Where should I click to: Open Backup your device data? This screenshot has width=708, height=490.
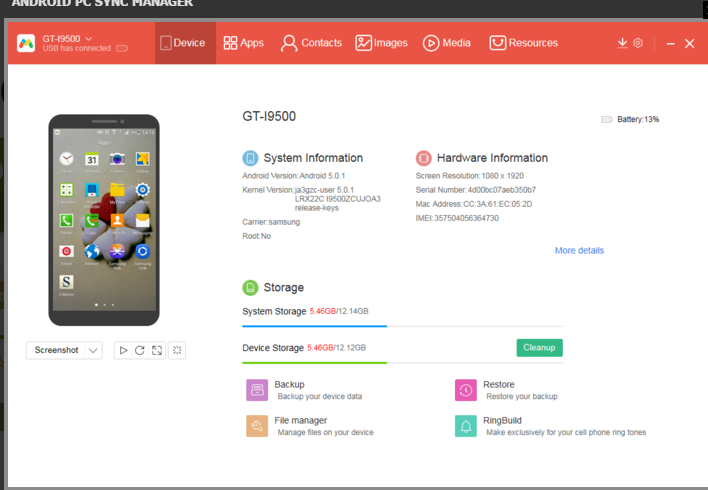coord(305,390)
